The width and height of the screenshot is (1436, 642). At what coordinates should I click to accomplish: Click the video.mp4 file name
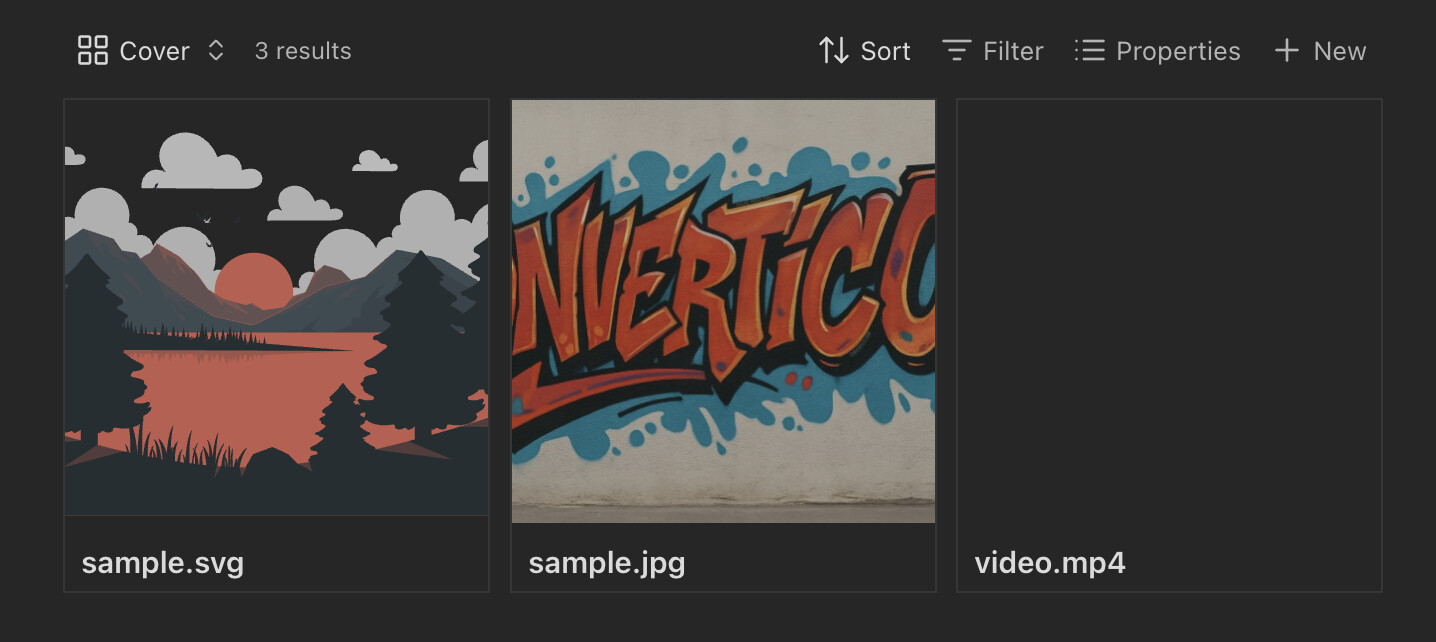coord(1050,563)
